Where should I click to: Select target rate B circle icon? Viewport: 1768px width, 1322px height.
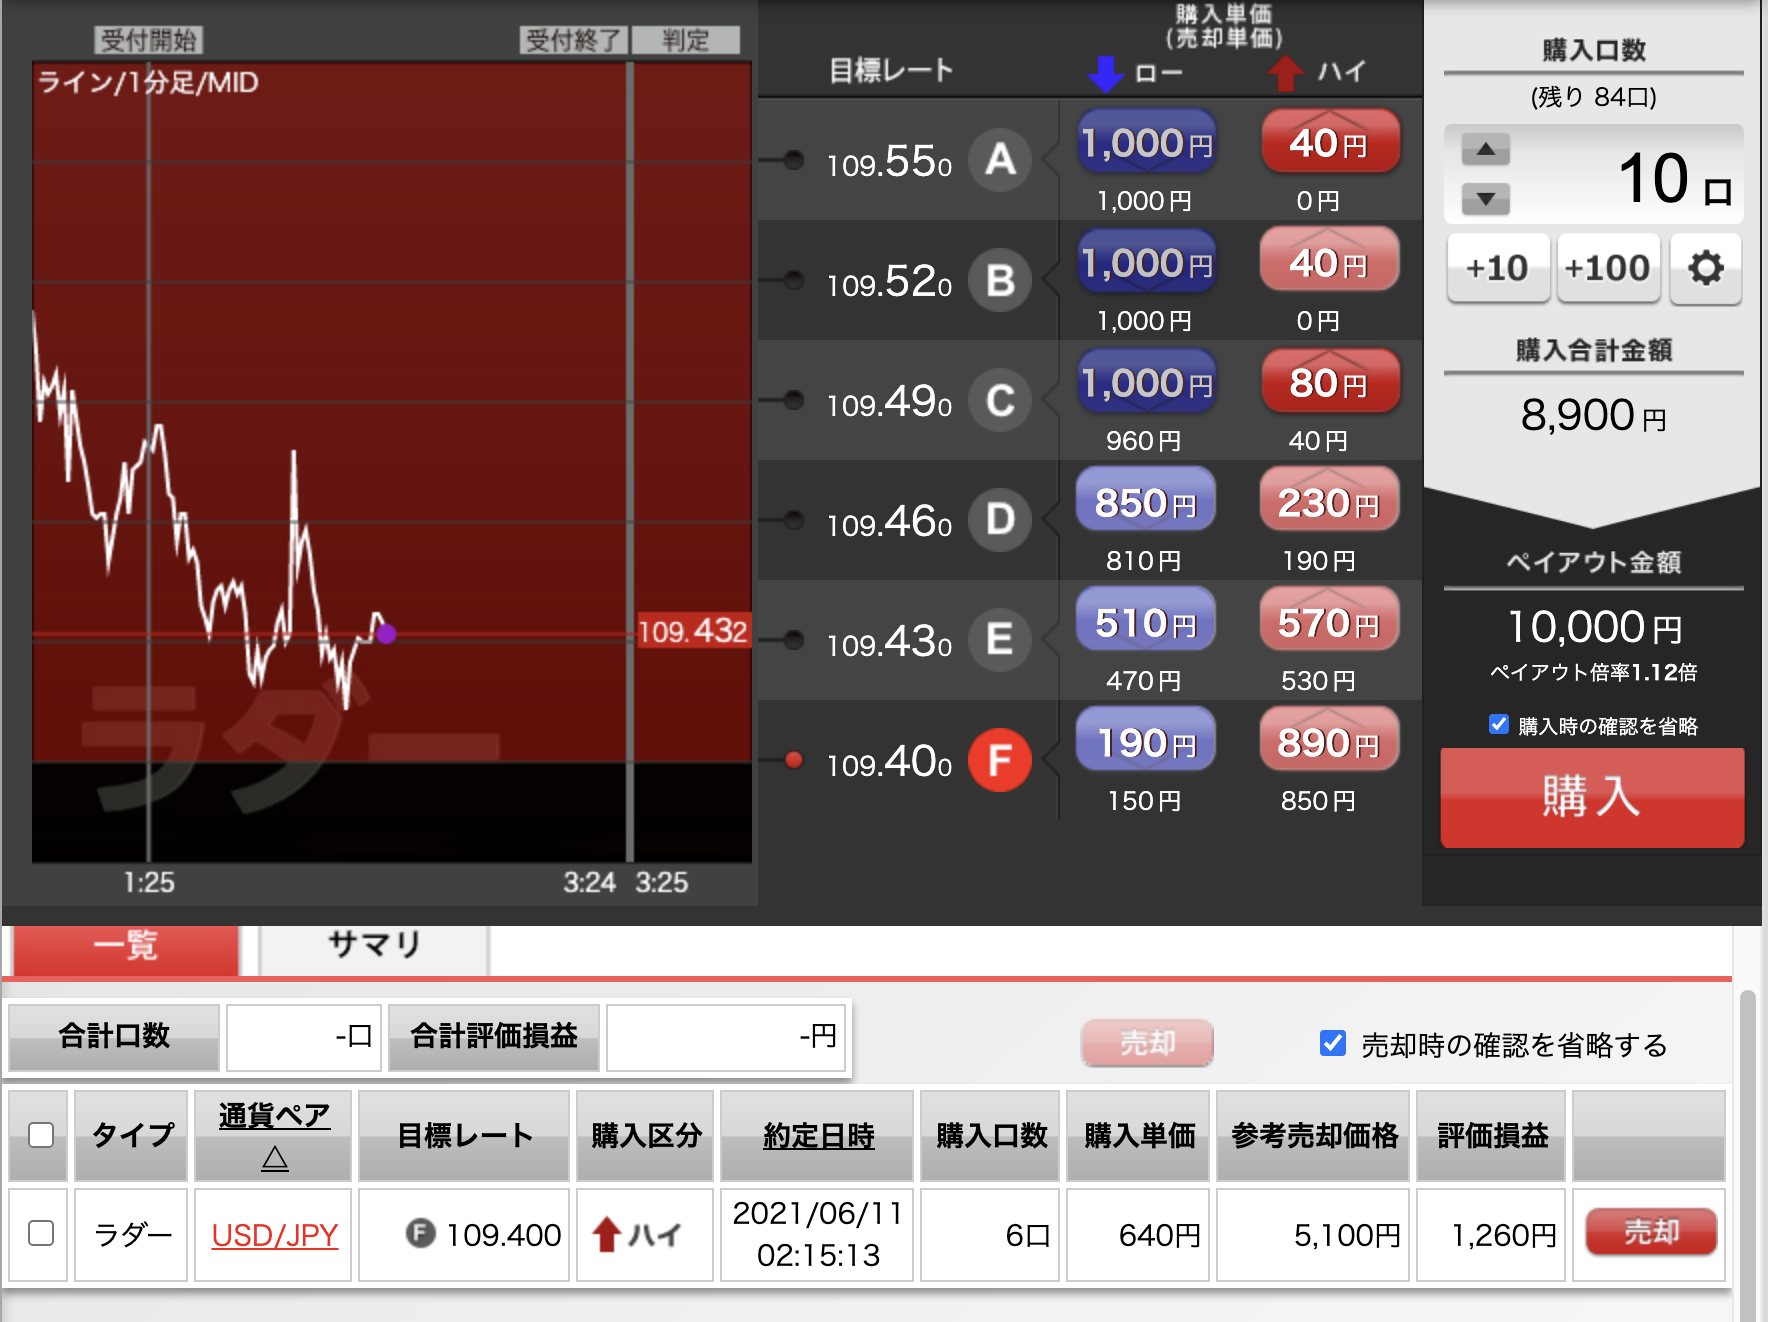[1000, 280]
